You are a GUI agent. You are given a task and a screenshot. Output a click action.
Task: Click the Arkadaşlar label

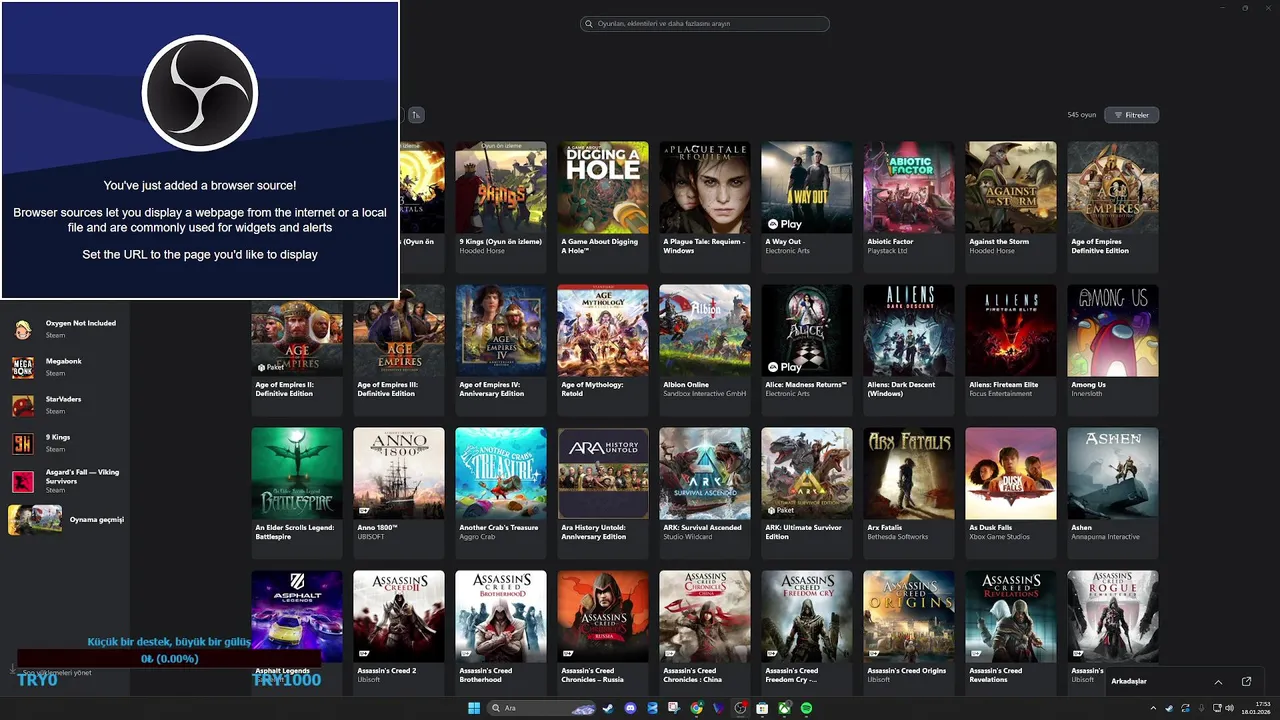[1129, 681]
